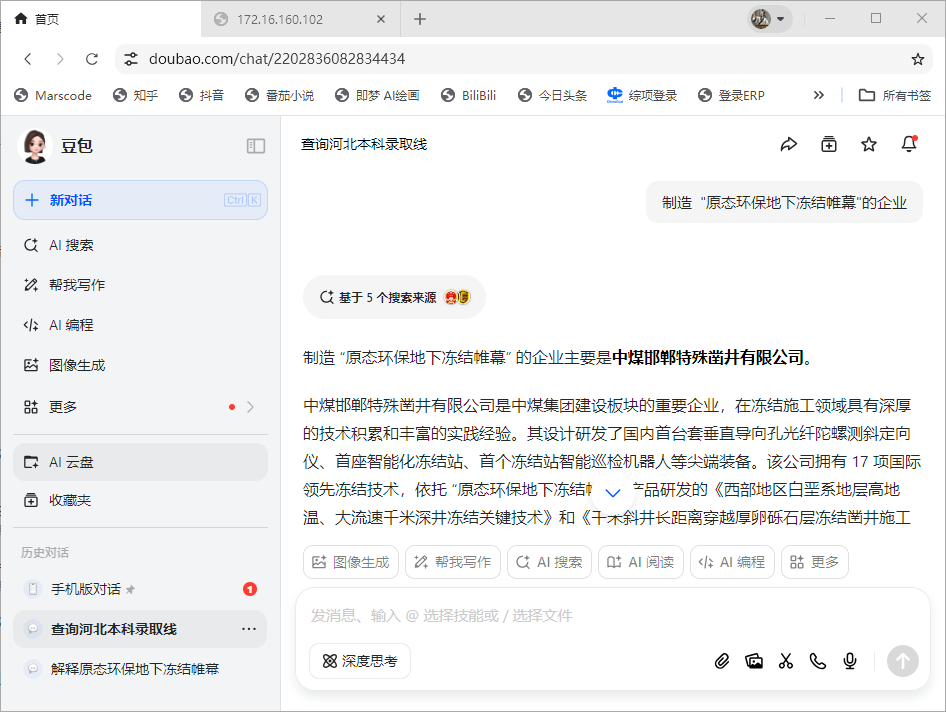The image size is (946, 712).
Task: Star this conversation as a favorite
Action: click(x=868, y=144)
